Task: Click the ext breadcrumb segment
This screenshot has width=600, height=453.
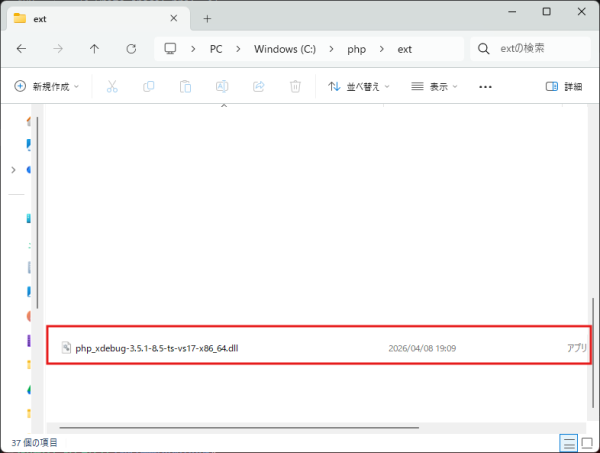Action: coord(404,49)
